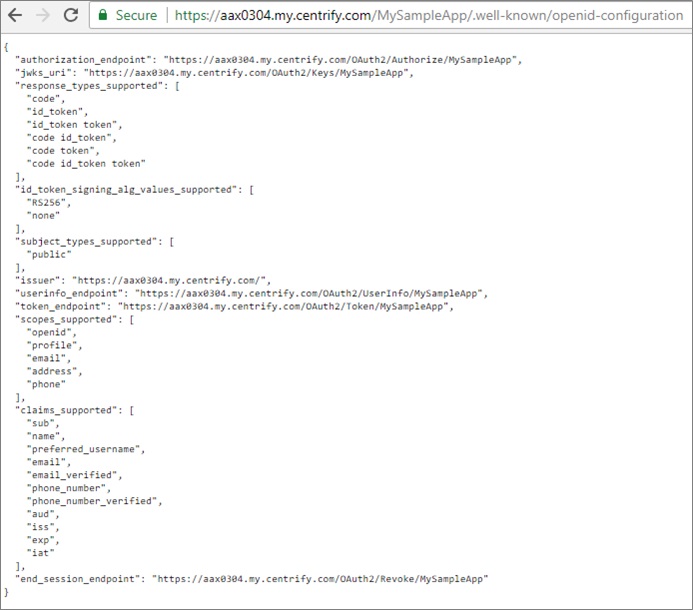Click the "response_types_supported" key
The image size is (693, 610).
point(92,86)
